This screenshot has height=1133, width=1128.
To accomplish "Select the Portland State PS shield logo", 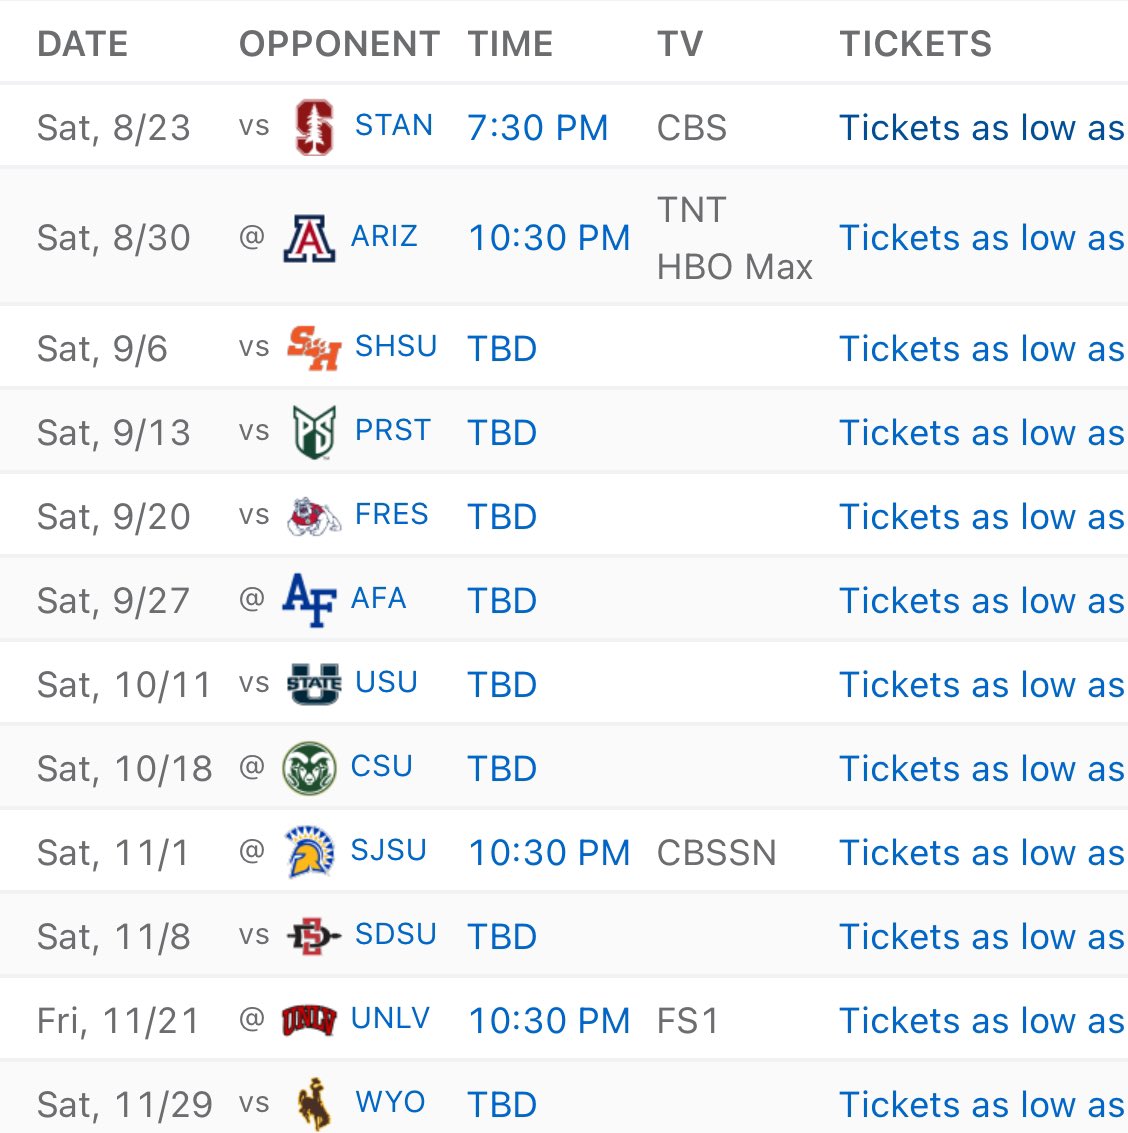I will coord(314,432).
